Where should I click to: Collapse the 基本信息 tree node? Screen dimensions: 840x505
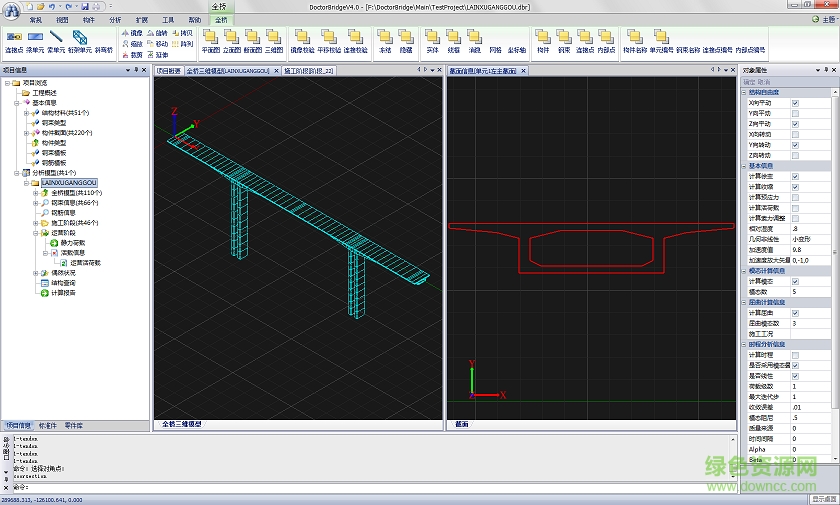19,103
